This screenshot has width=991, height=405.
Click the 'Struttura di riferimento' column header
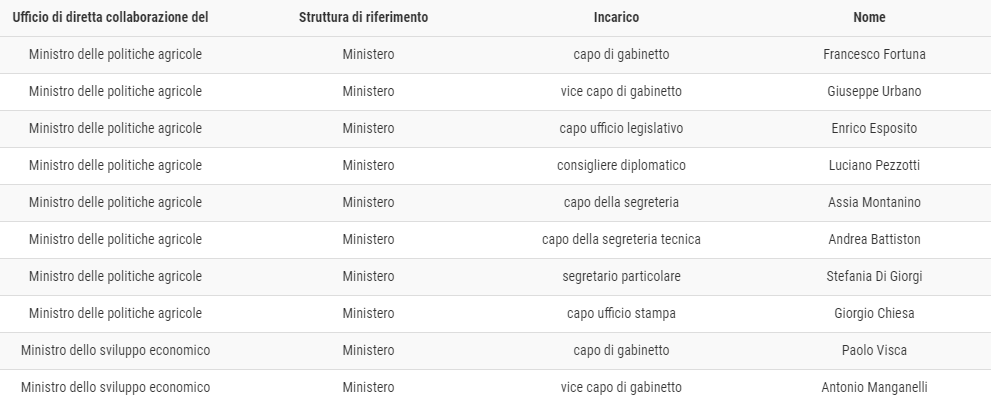[363, 18]
